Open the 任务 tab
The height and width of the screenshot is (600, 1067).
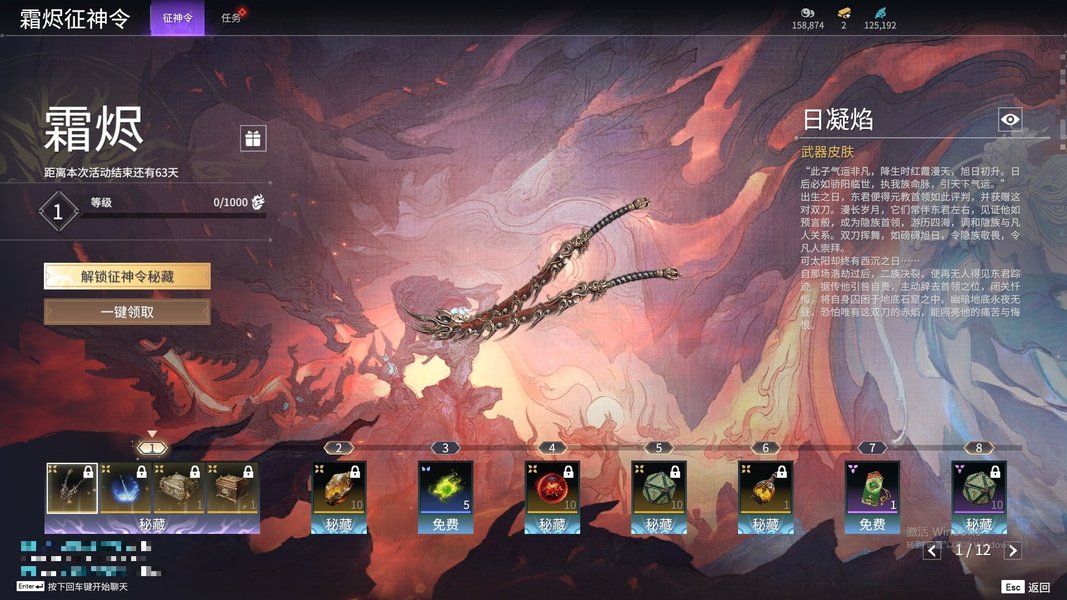[x=231, y=18]
